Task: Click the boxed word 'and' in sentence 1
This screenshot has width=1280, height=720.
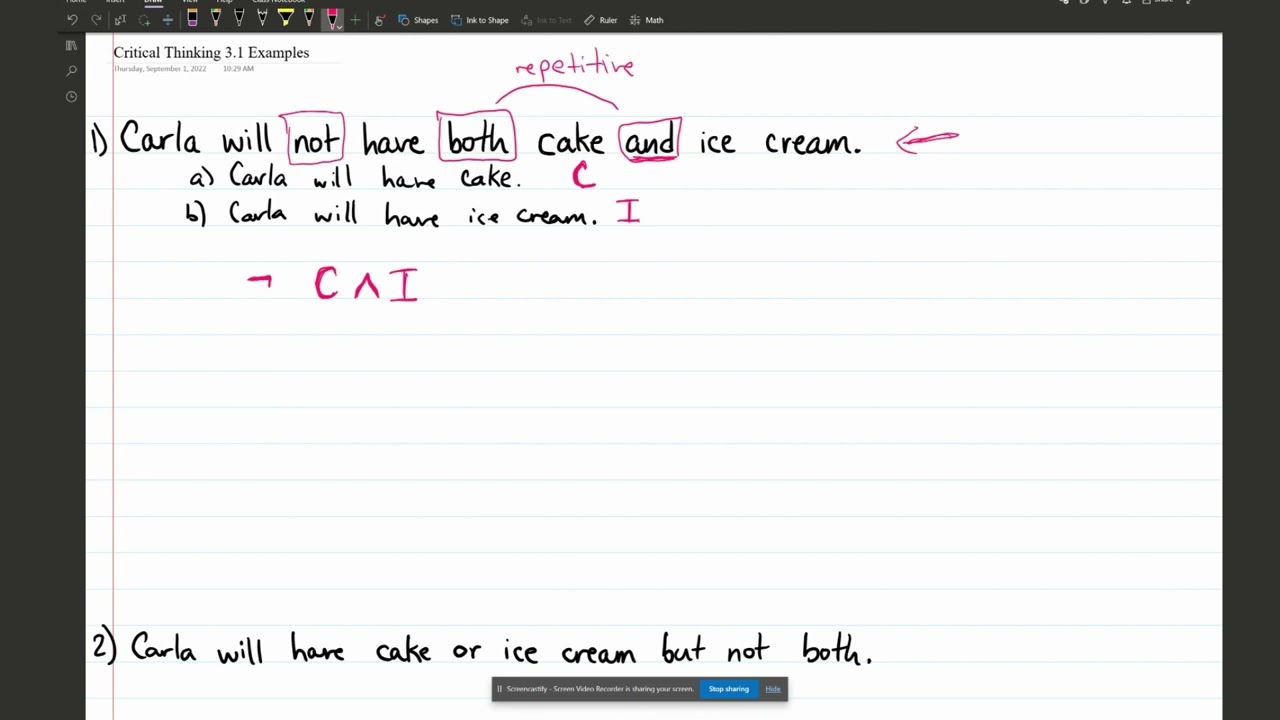Action: click(650, 140)
